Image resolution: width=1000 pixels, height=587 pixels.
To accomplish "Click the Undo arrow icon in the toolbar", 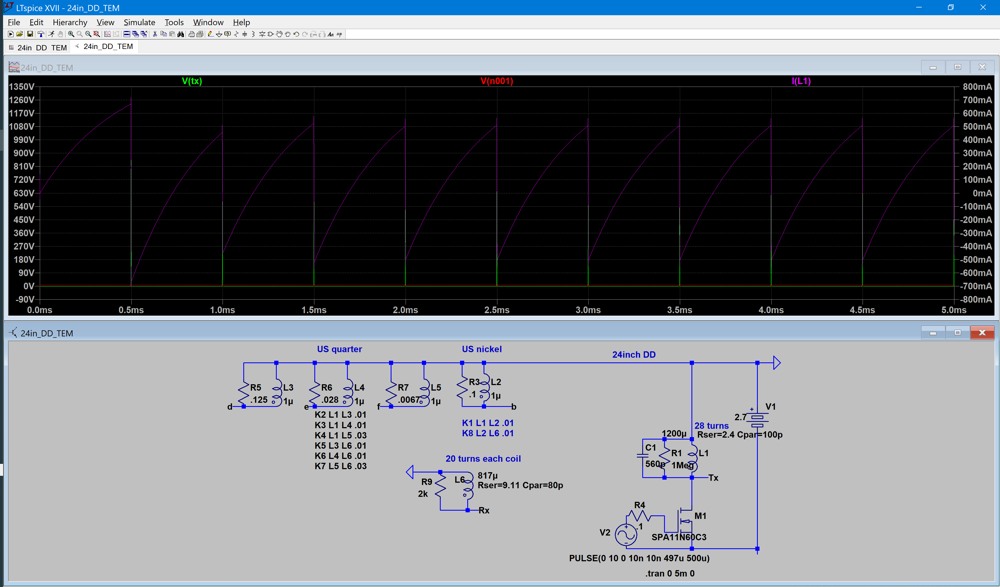I will (x=296, y=34).
